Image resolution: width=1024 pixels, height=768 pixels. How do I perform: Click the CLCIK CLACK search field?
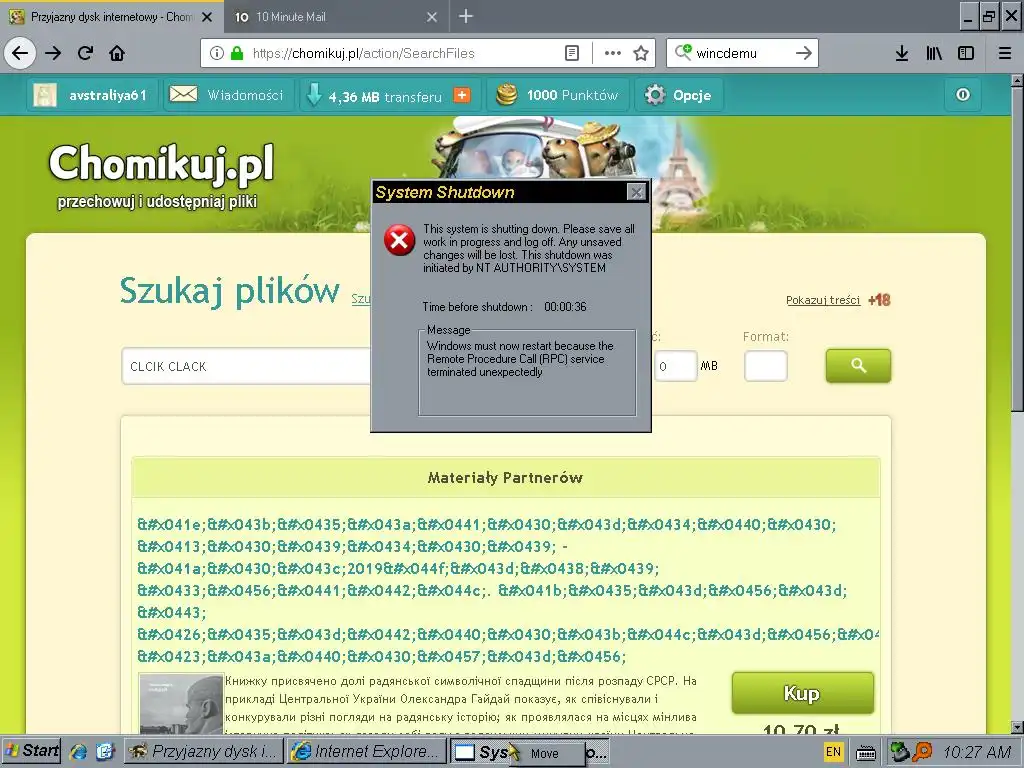pyautogui.click(x=247, y=366)
